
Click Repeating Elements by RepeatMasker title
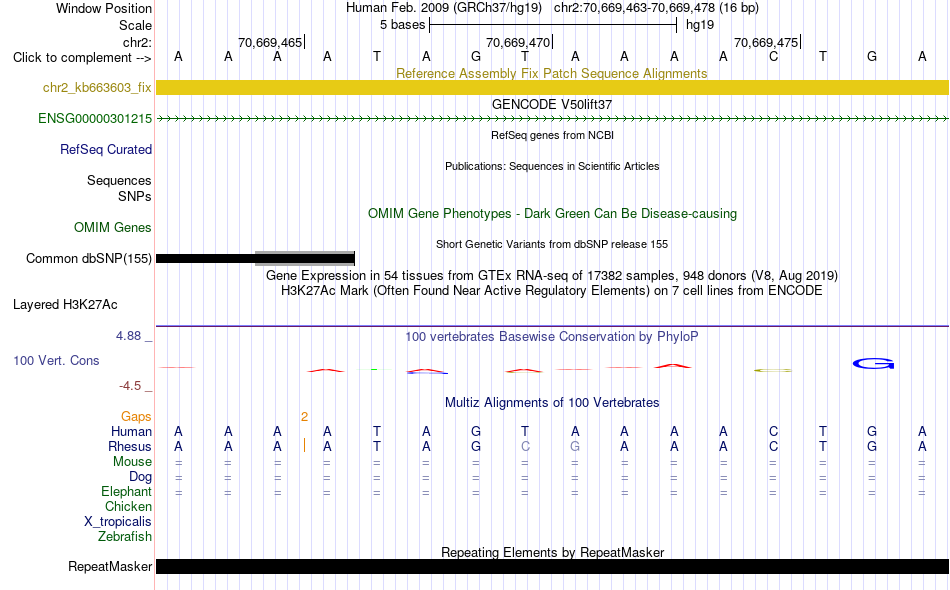pos(552,552)
